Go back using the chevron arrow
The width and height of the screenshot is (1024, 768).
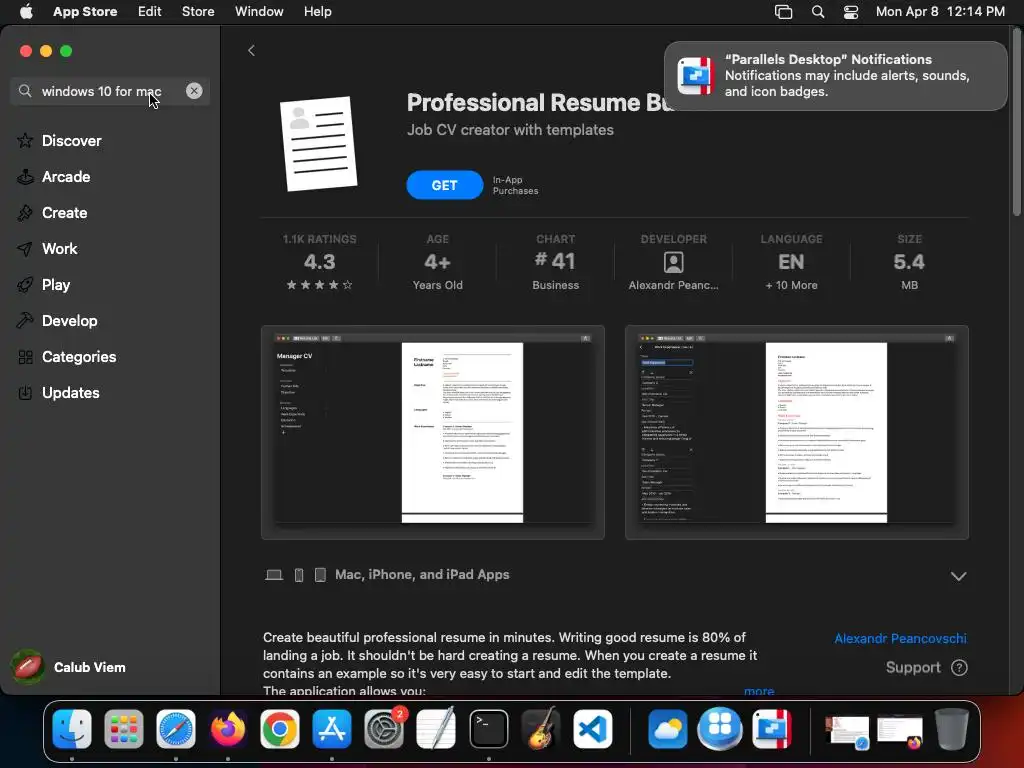tap(251, 50)
